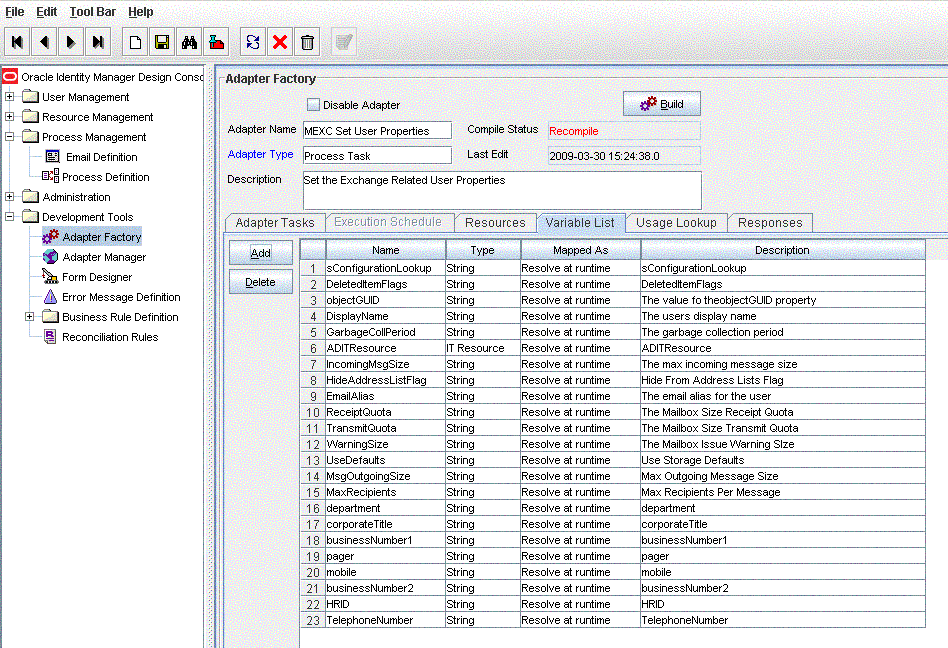The height and width of the screenshot is (648, 948).
Task: Open the Tool Bar menu
Action: [x=93, y=12]
